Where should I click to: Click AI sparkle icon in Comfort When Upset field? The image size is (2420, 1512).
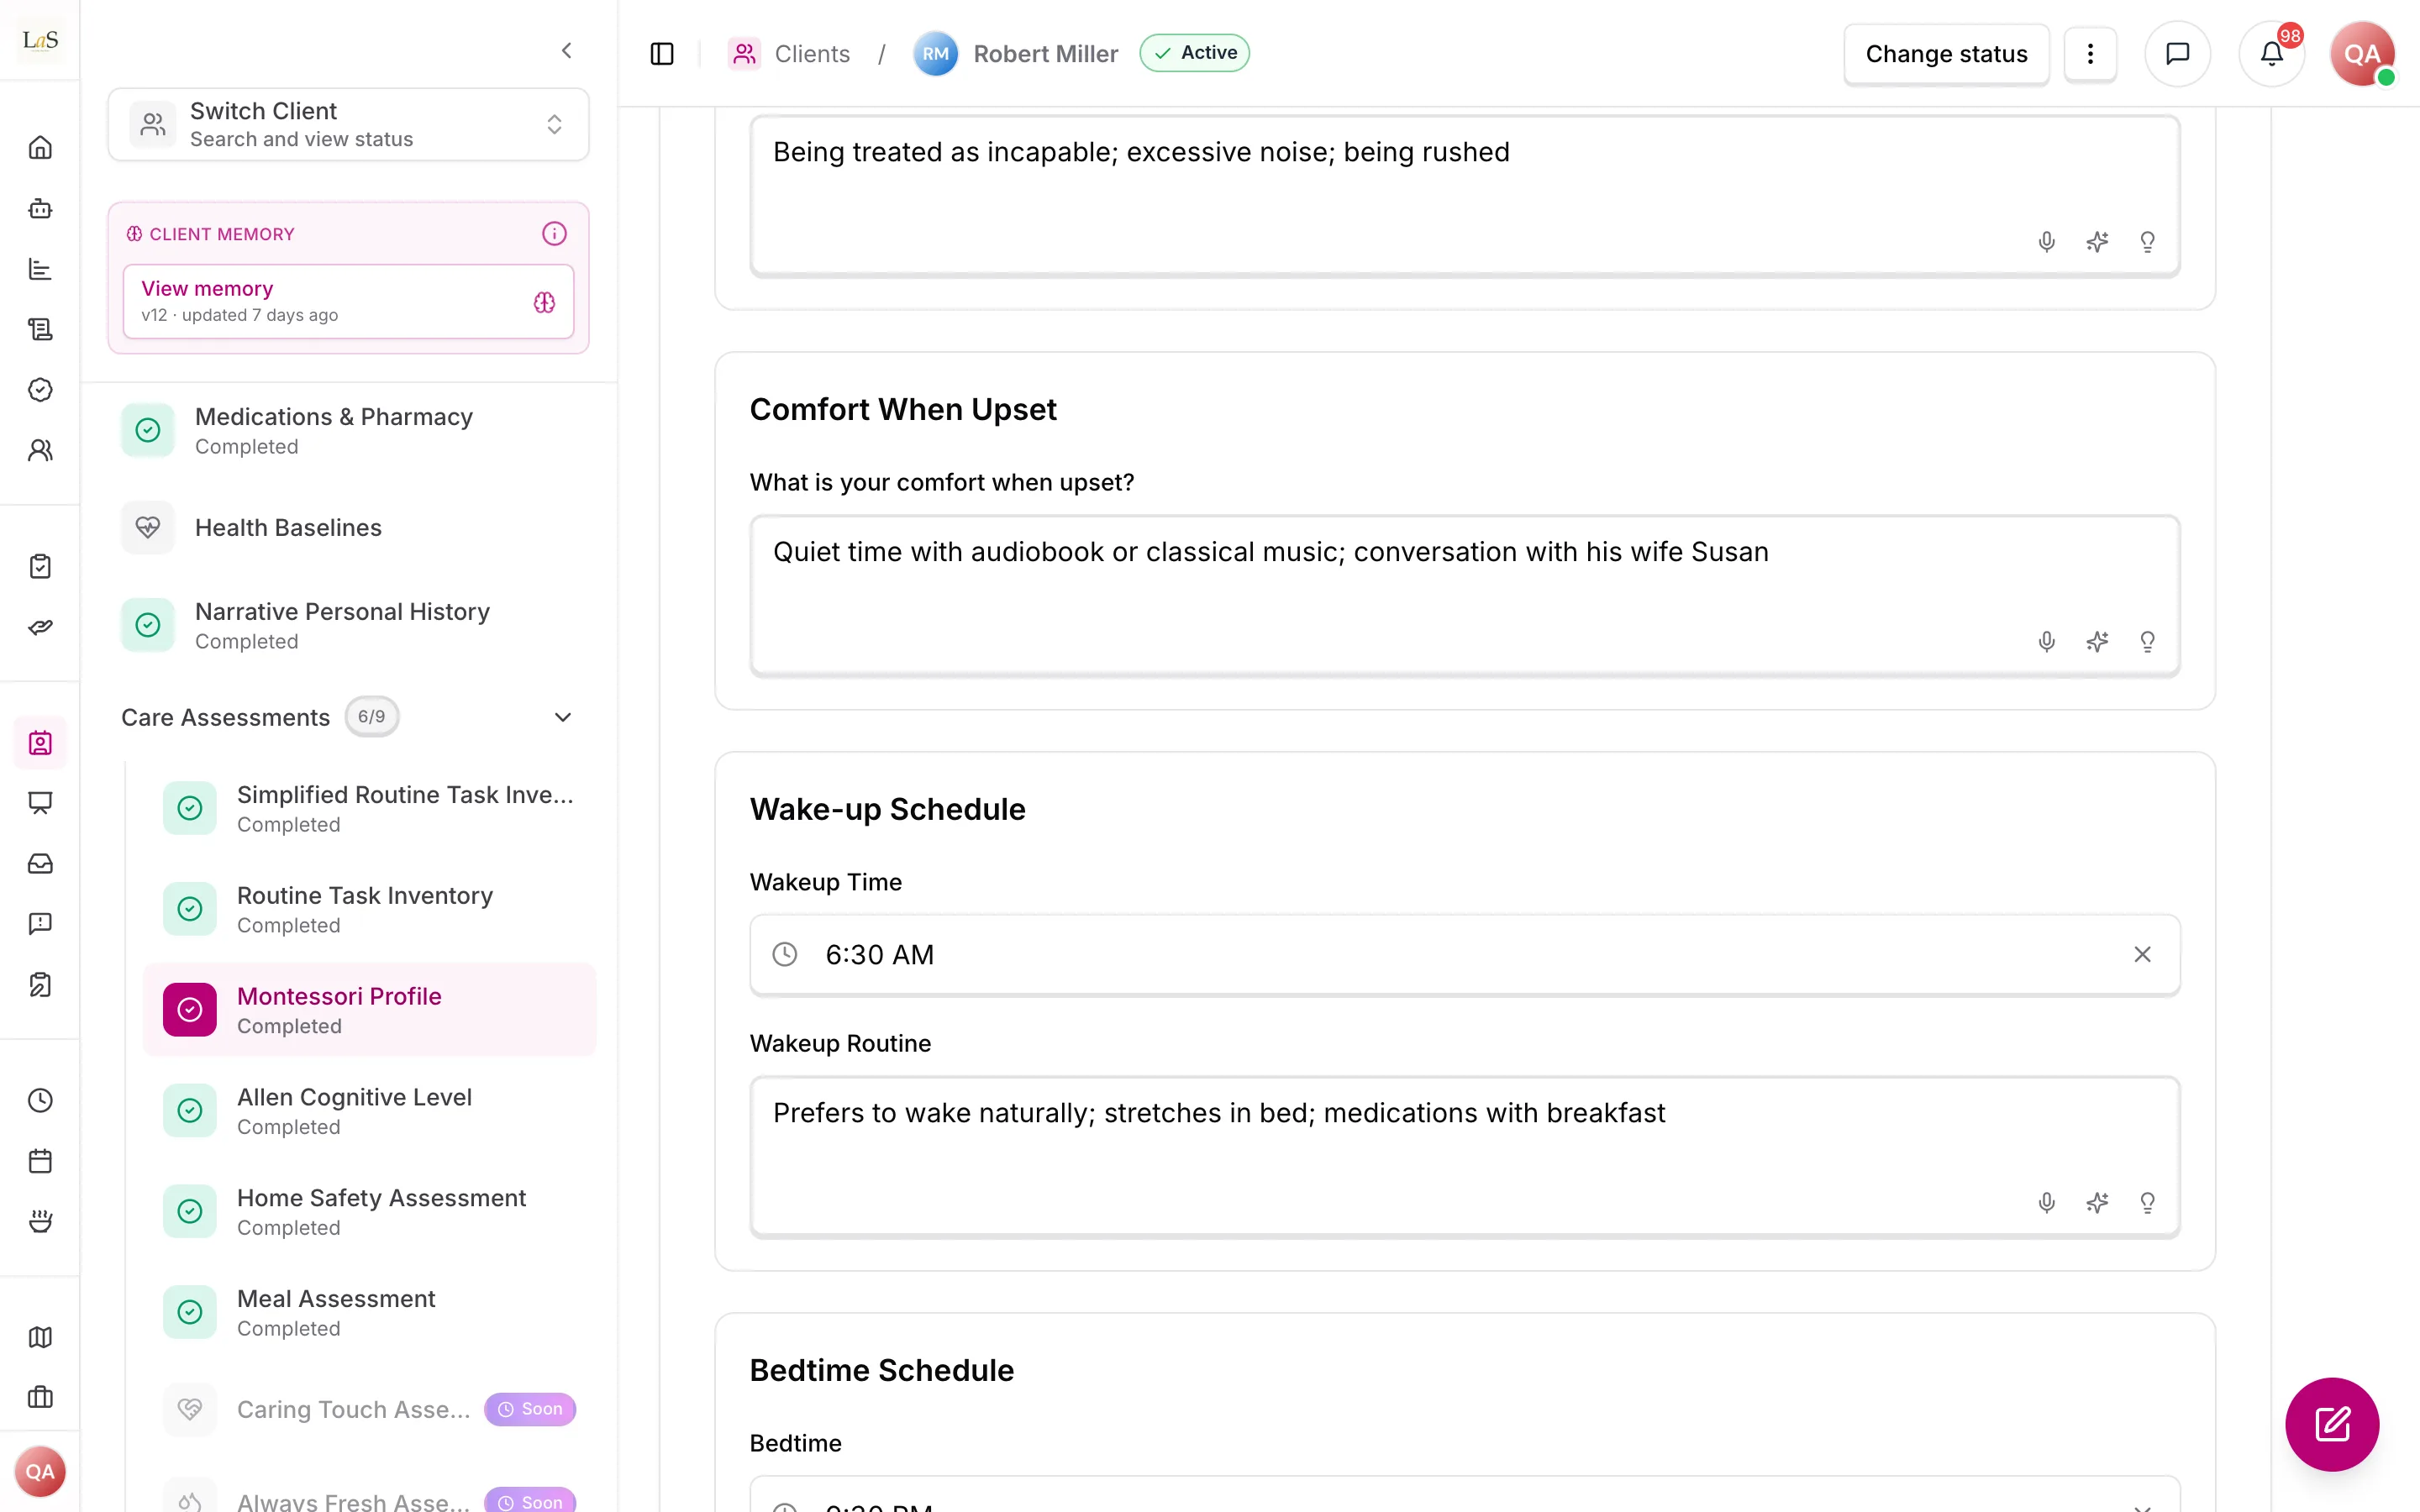[x=2097, y=642]
